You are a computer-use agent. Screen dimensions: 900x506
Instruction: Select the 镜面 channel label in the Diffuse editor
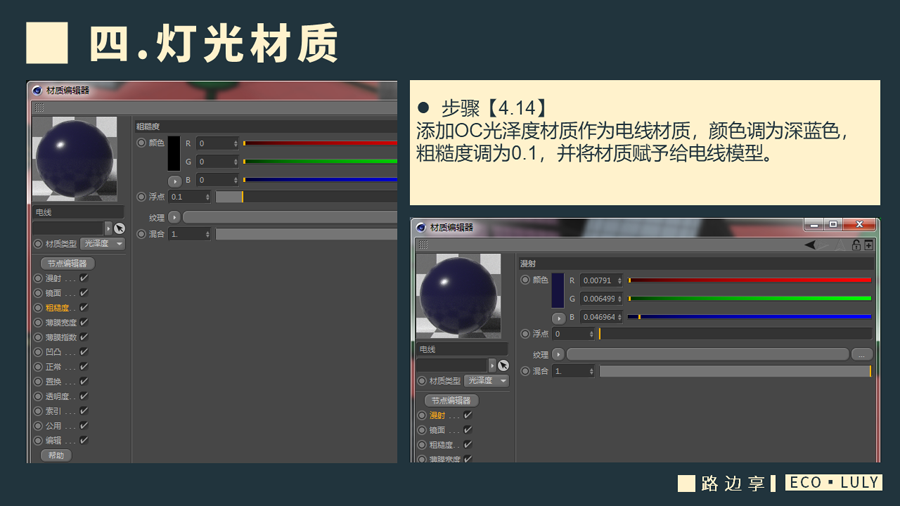click(437, 430)
